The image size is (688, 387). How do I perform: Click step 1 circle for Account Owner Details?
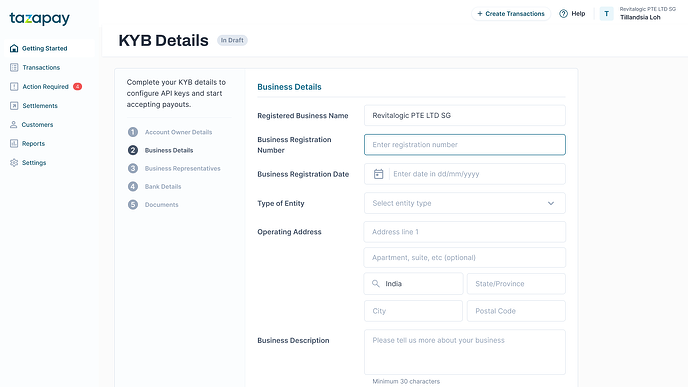pos(133,132)
